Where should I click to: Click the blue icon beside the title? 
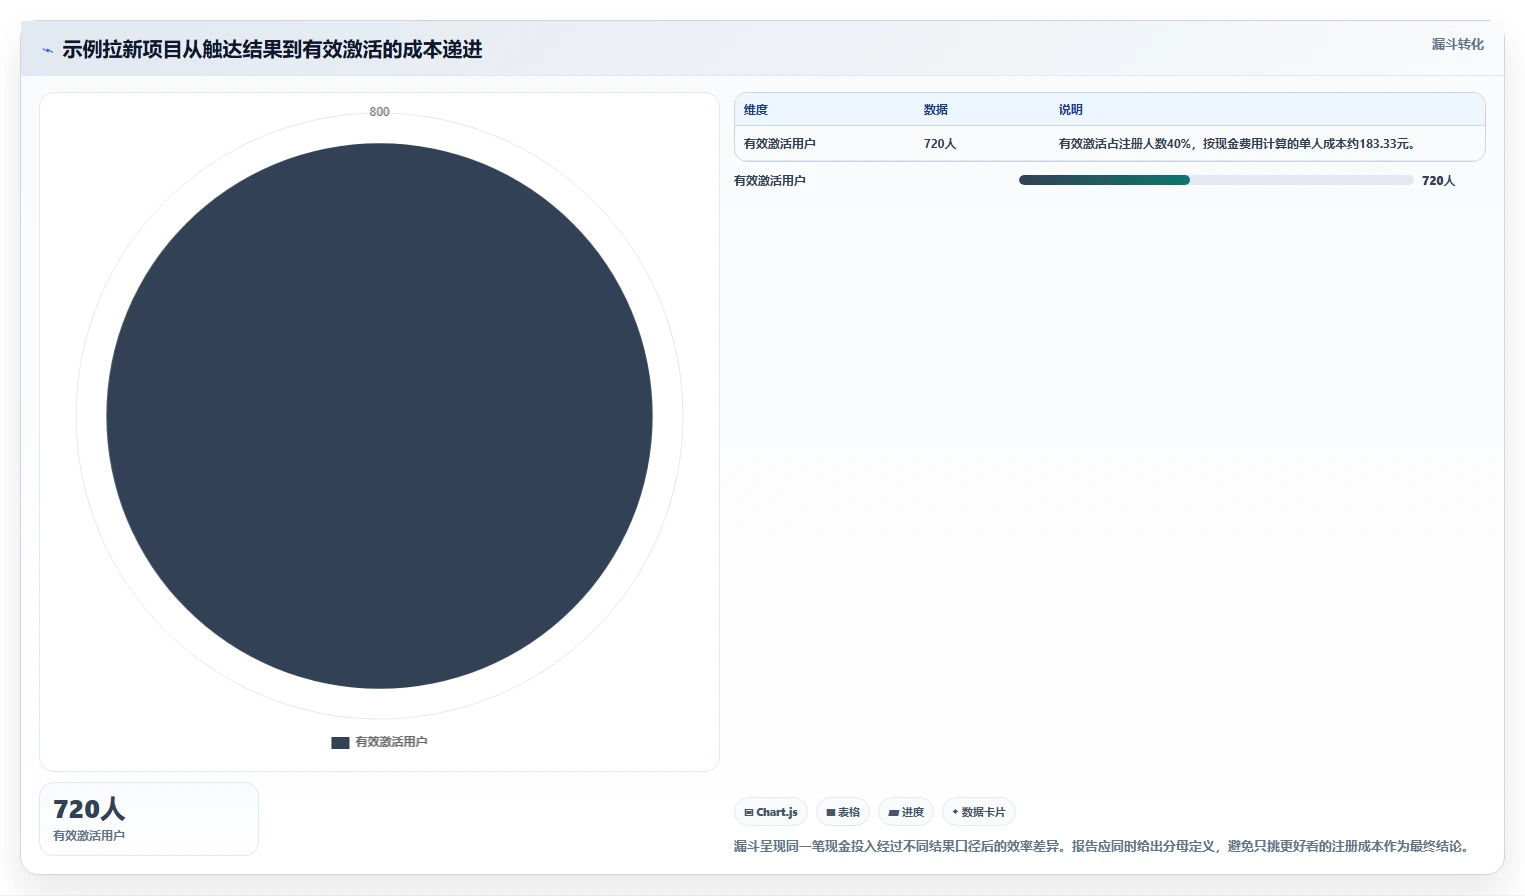point(47,50)
